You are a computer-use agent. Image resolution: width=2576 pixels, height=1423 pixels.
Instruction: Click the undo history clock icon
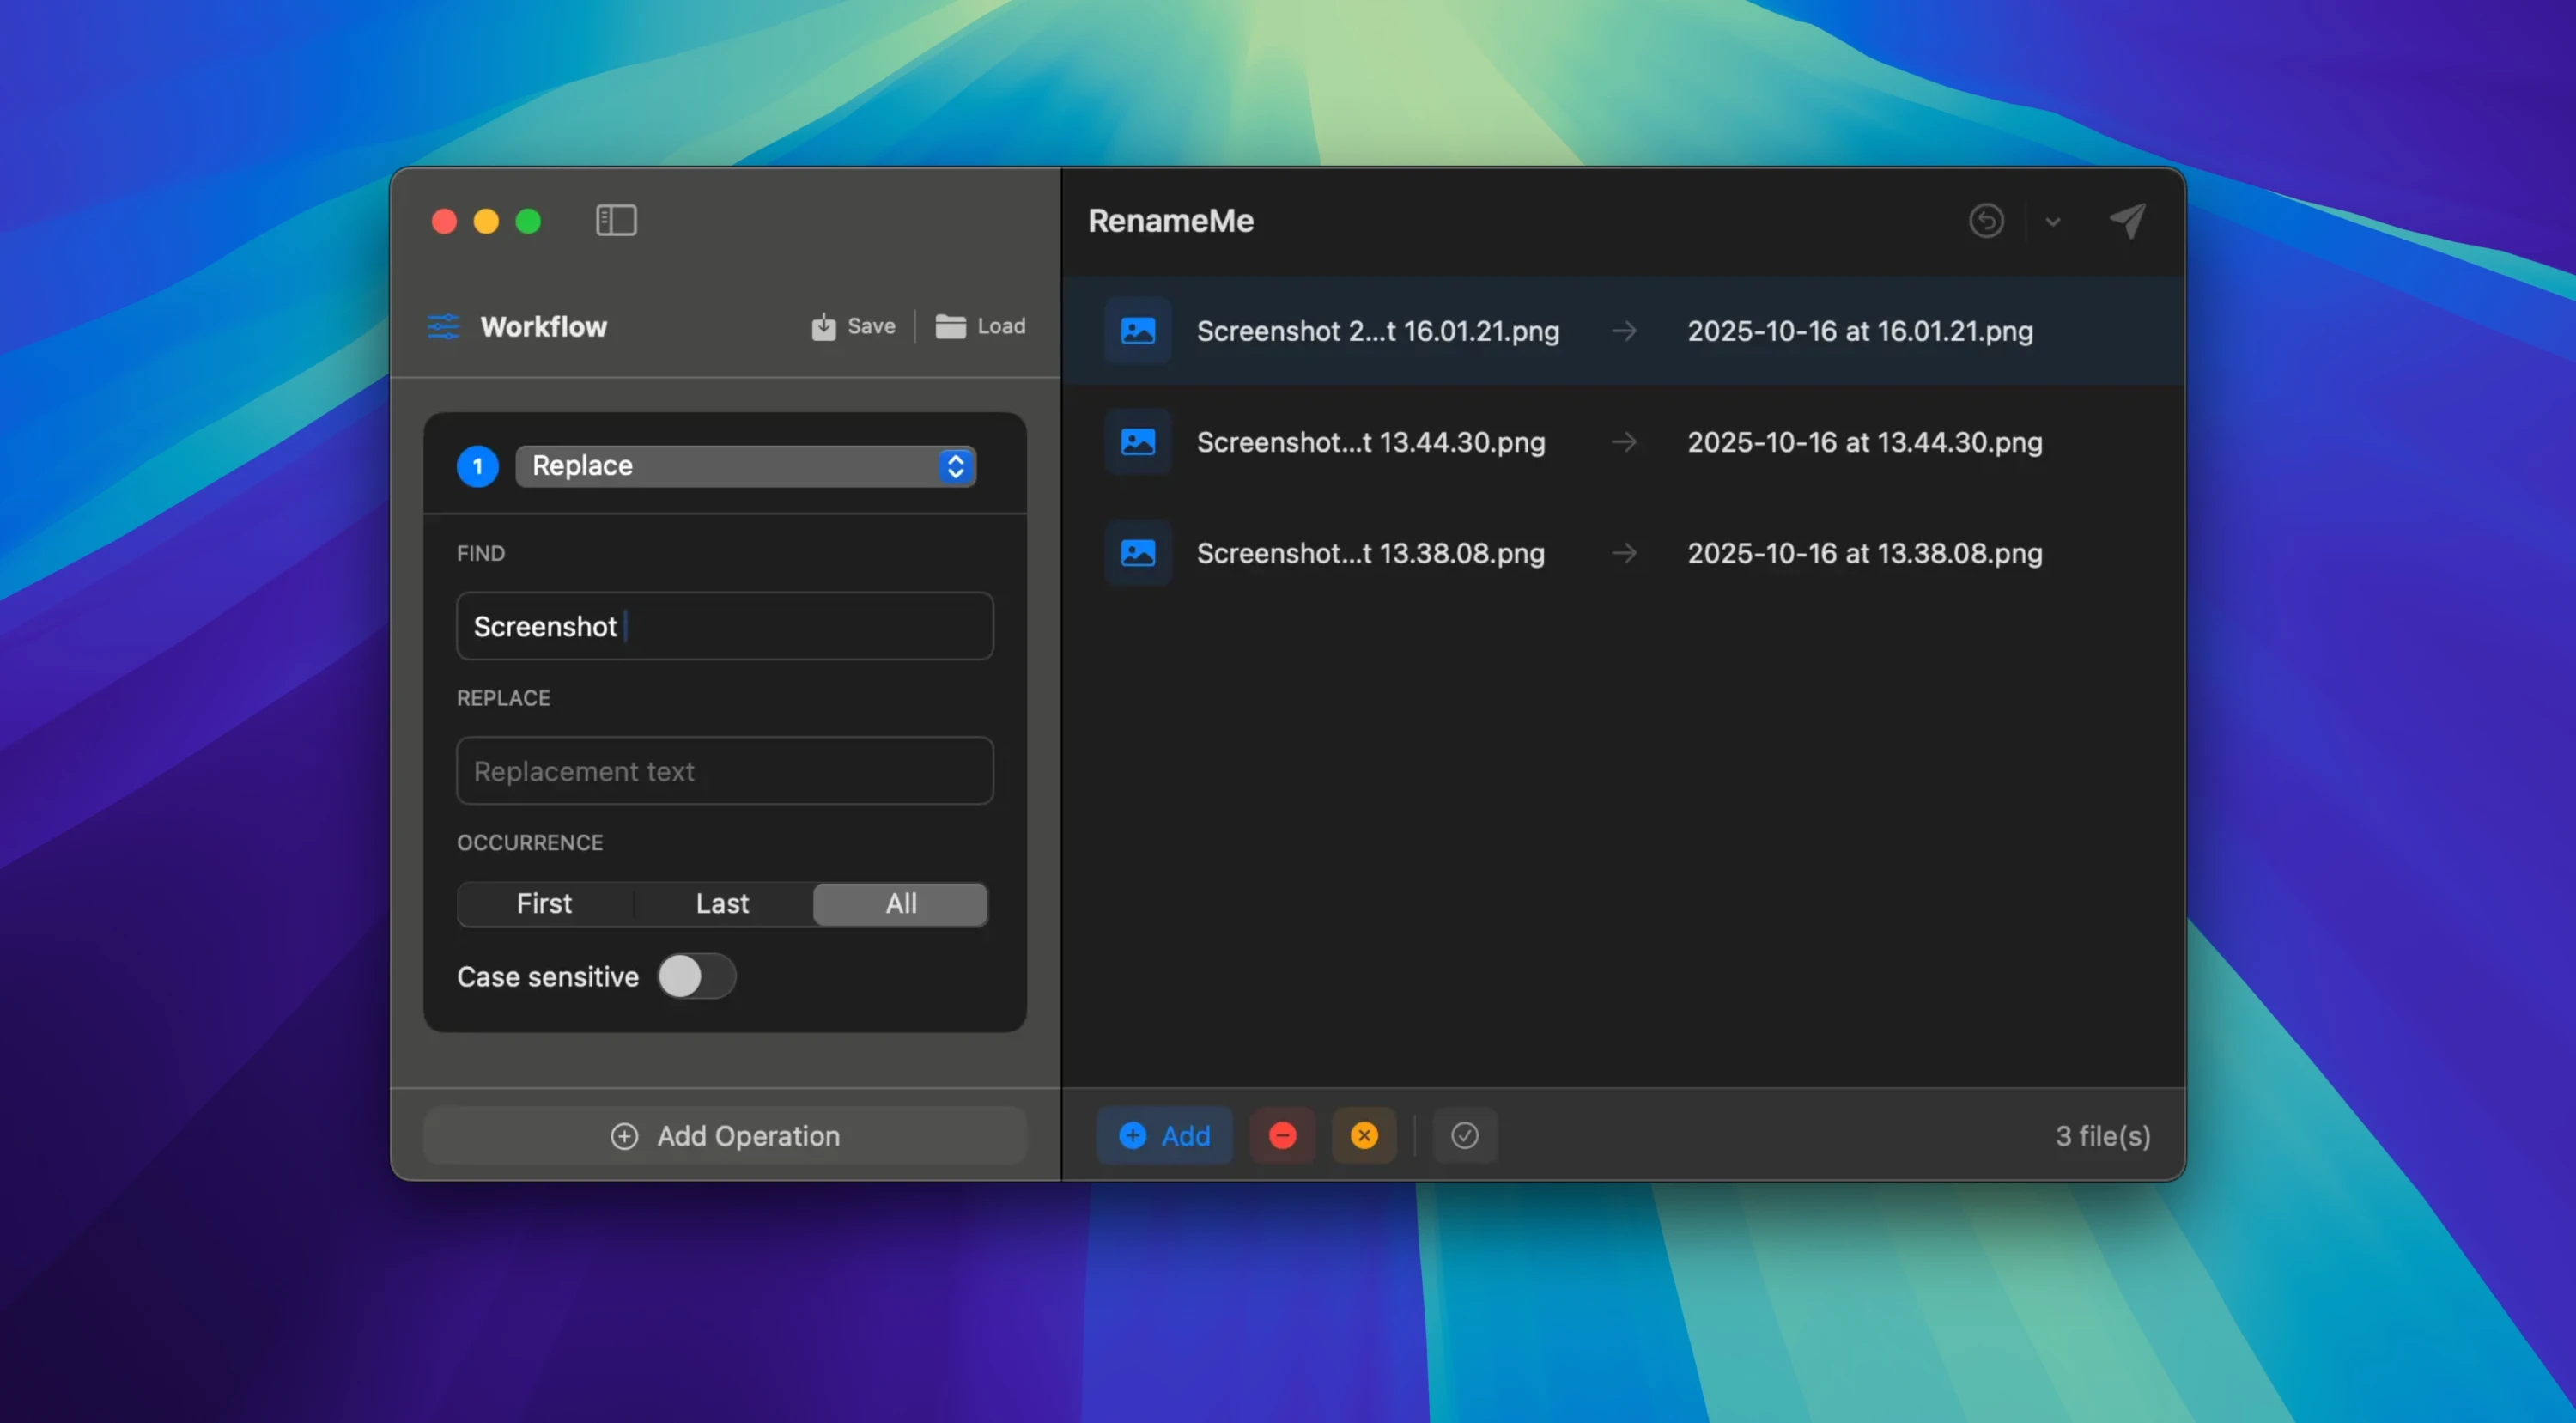[x=1986, y=220]
